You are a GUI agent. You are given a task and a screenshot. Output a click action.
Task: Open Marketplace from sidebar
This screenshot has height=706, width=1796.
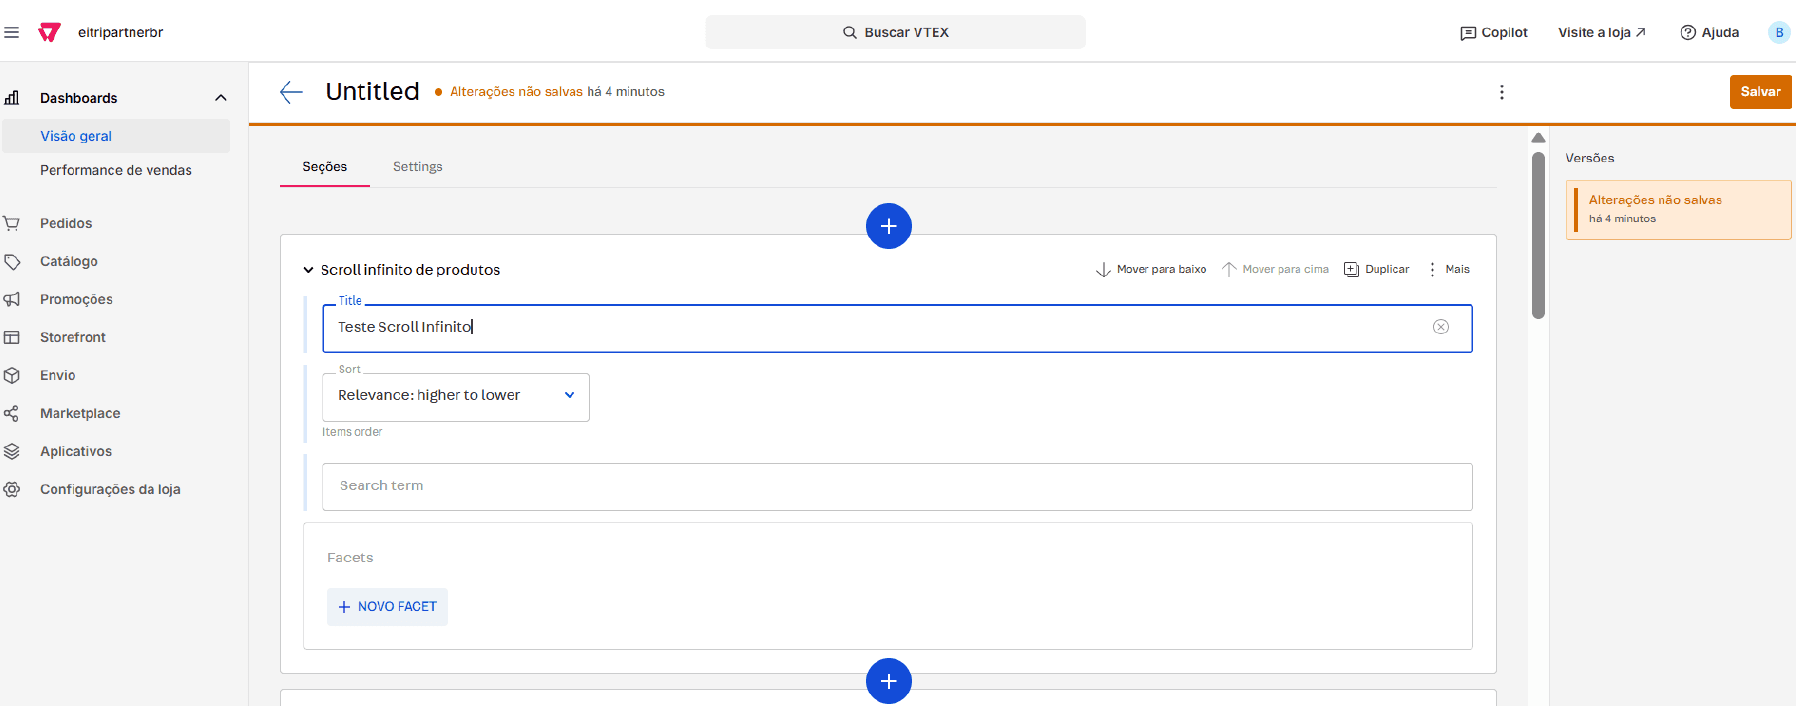80,413
